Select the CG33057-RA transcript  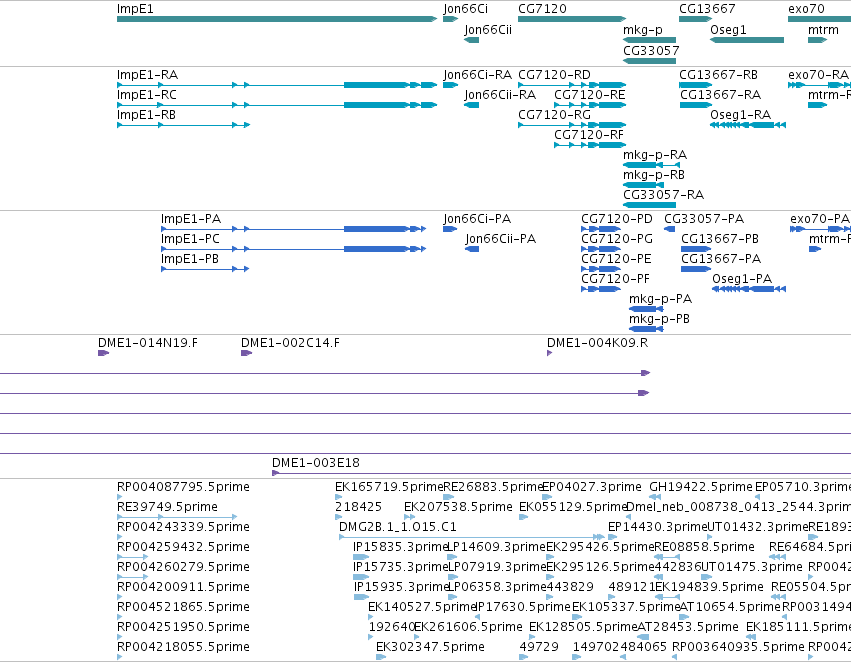pyautogui.click(x=650, y=205)
